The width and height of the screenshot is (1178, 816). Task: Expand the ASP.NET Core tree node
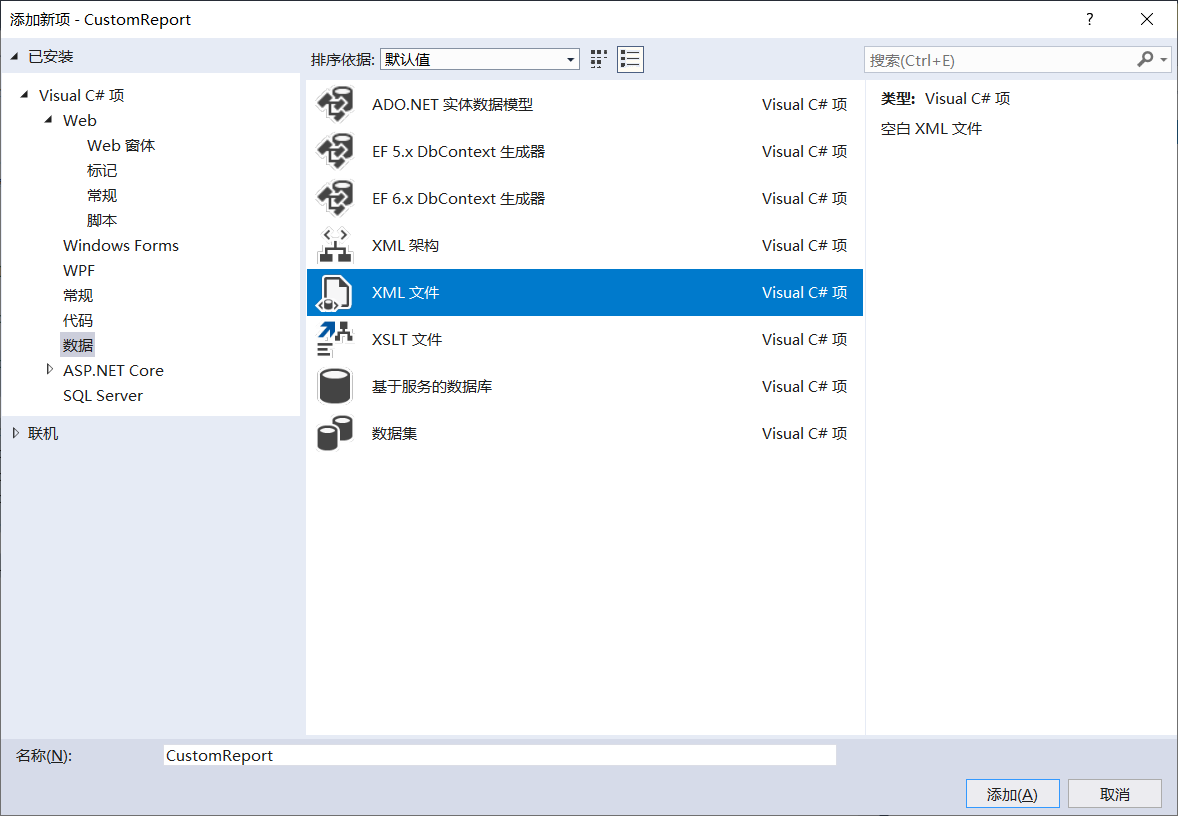click(51, 370)
